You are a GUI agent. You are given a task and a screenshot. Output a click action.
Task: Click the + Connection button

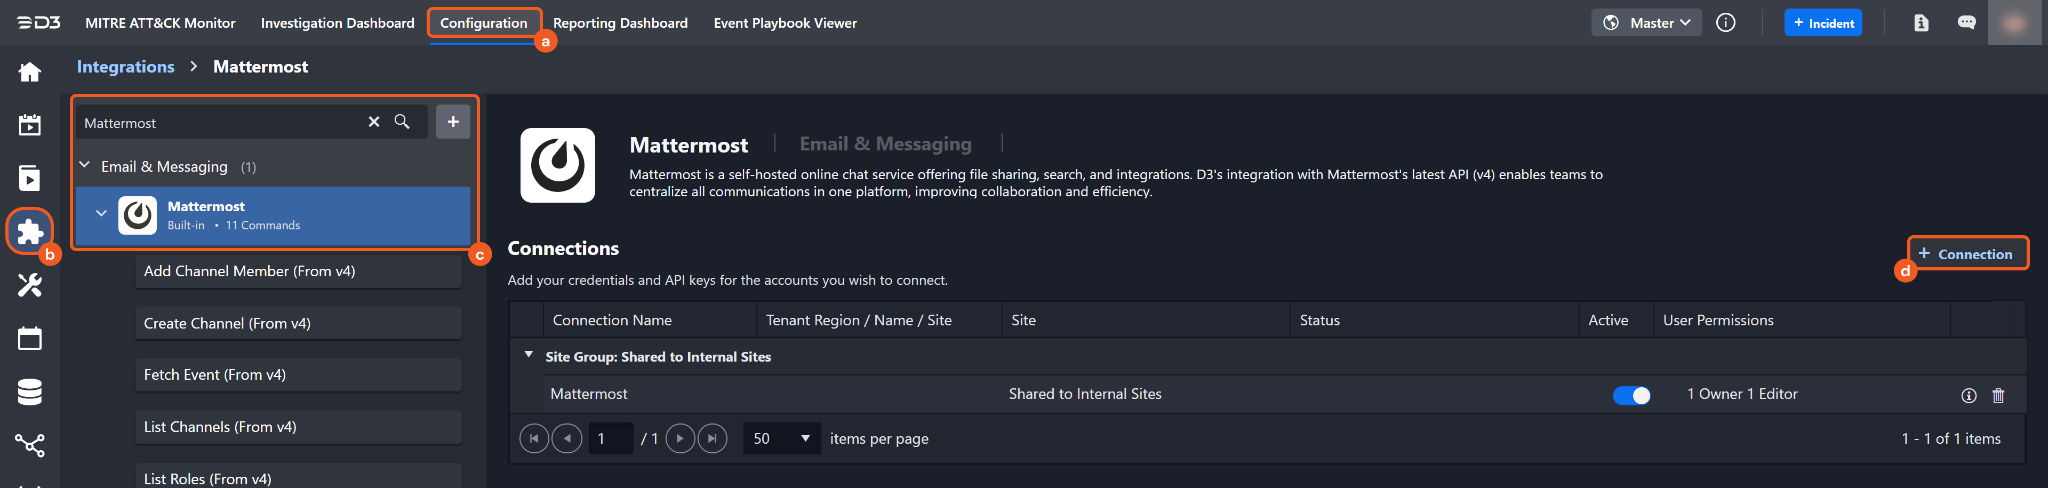(1966, 254)
